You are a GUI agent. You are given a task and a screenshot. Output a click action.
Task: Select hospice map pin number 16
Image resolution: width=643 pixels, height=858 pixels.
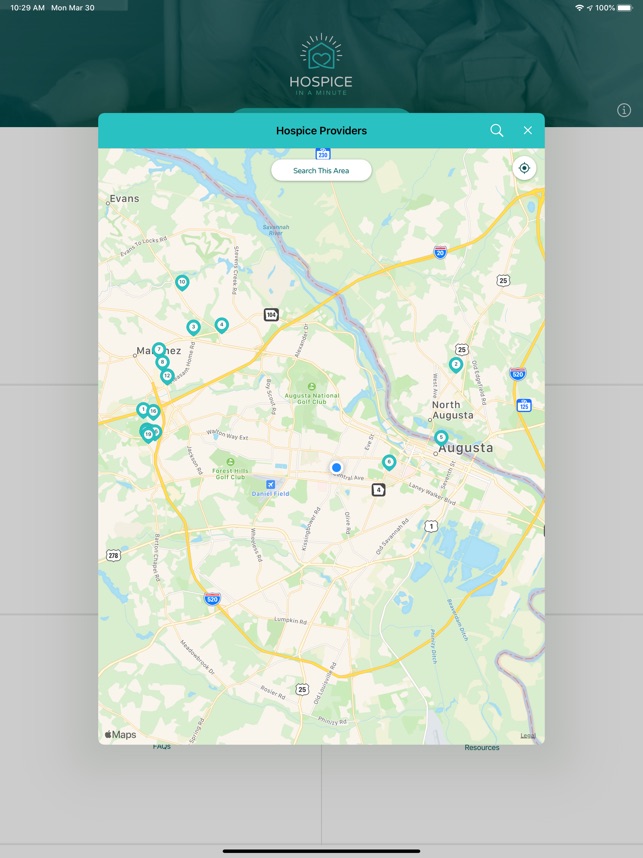pos(154,411)
